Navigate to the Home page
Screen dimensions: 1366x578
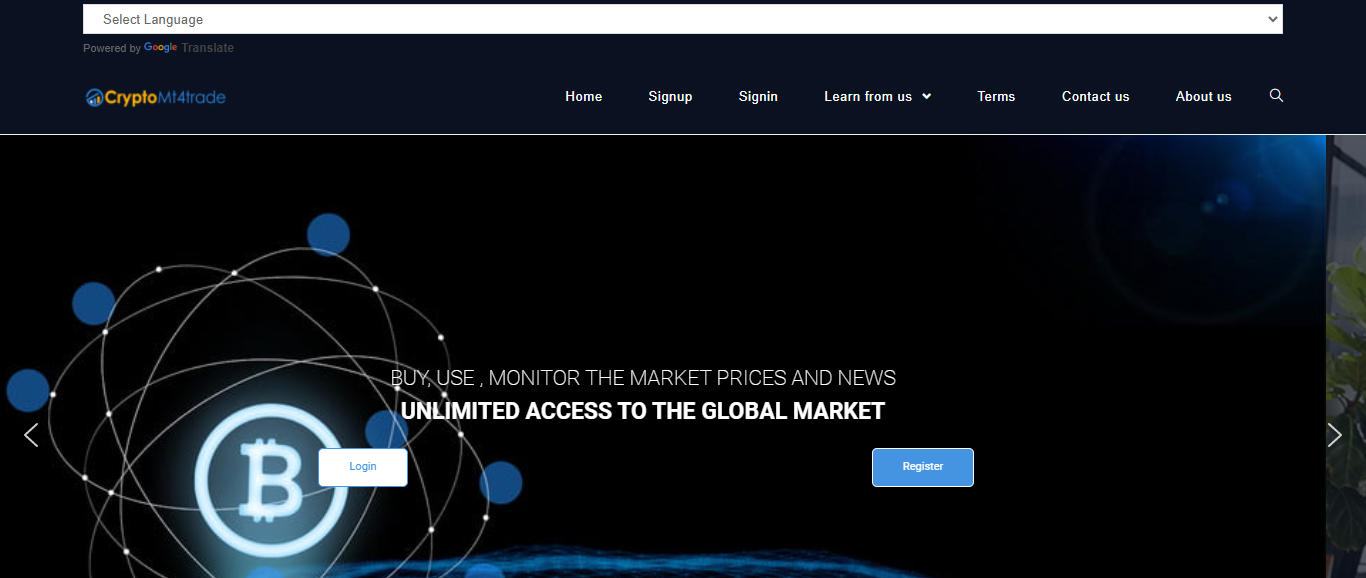click(x=583, y=97)
